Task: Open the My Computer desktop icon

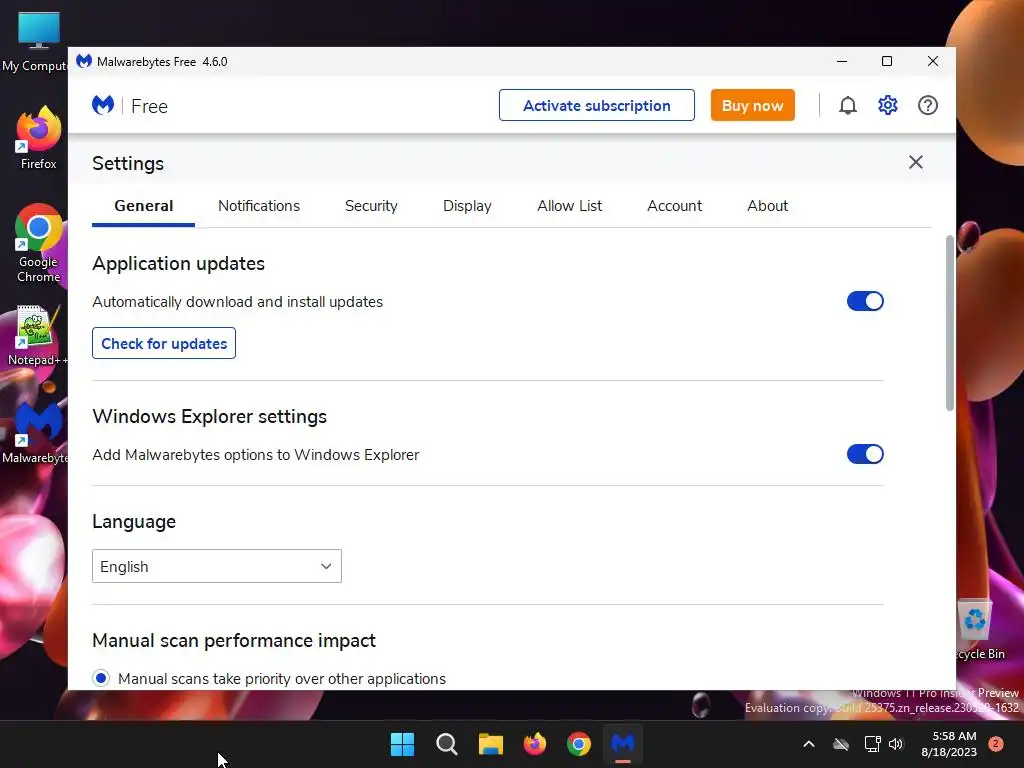Action: 37,41
